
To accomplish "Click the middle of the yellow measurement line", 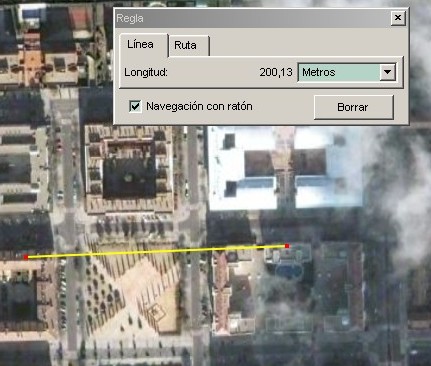I will tap(157, 251).
